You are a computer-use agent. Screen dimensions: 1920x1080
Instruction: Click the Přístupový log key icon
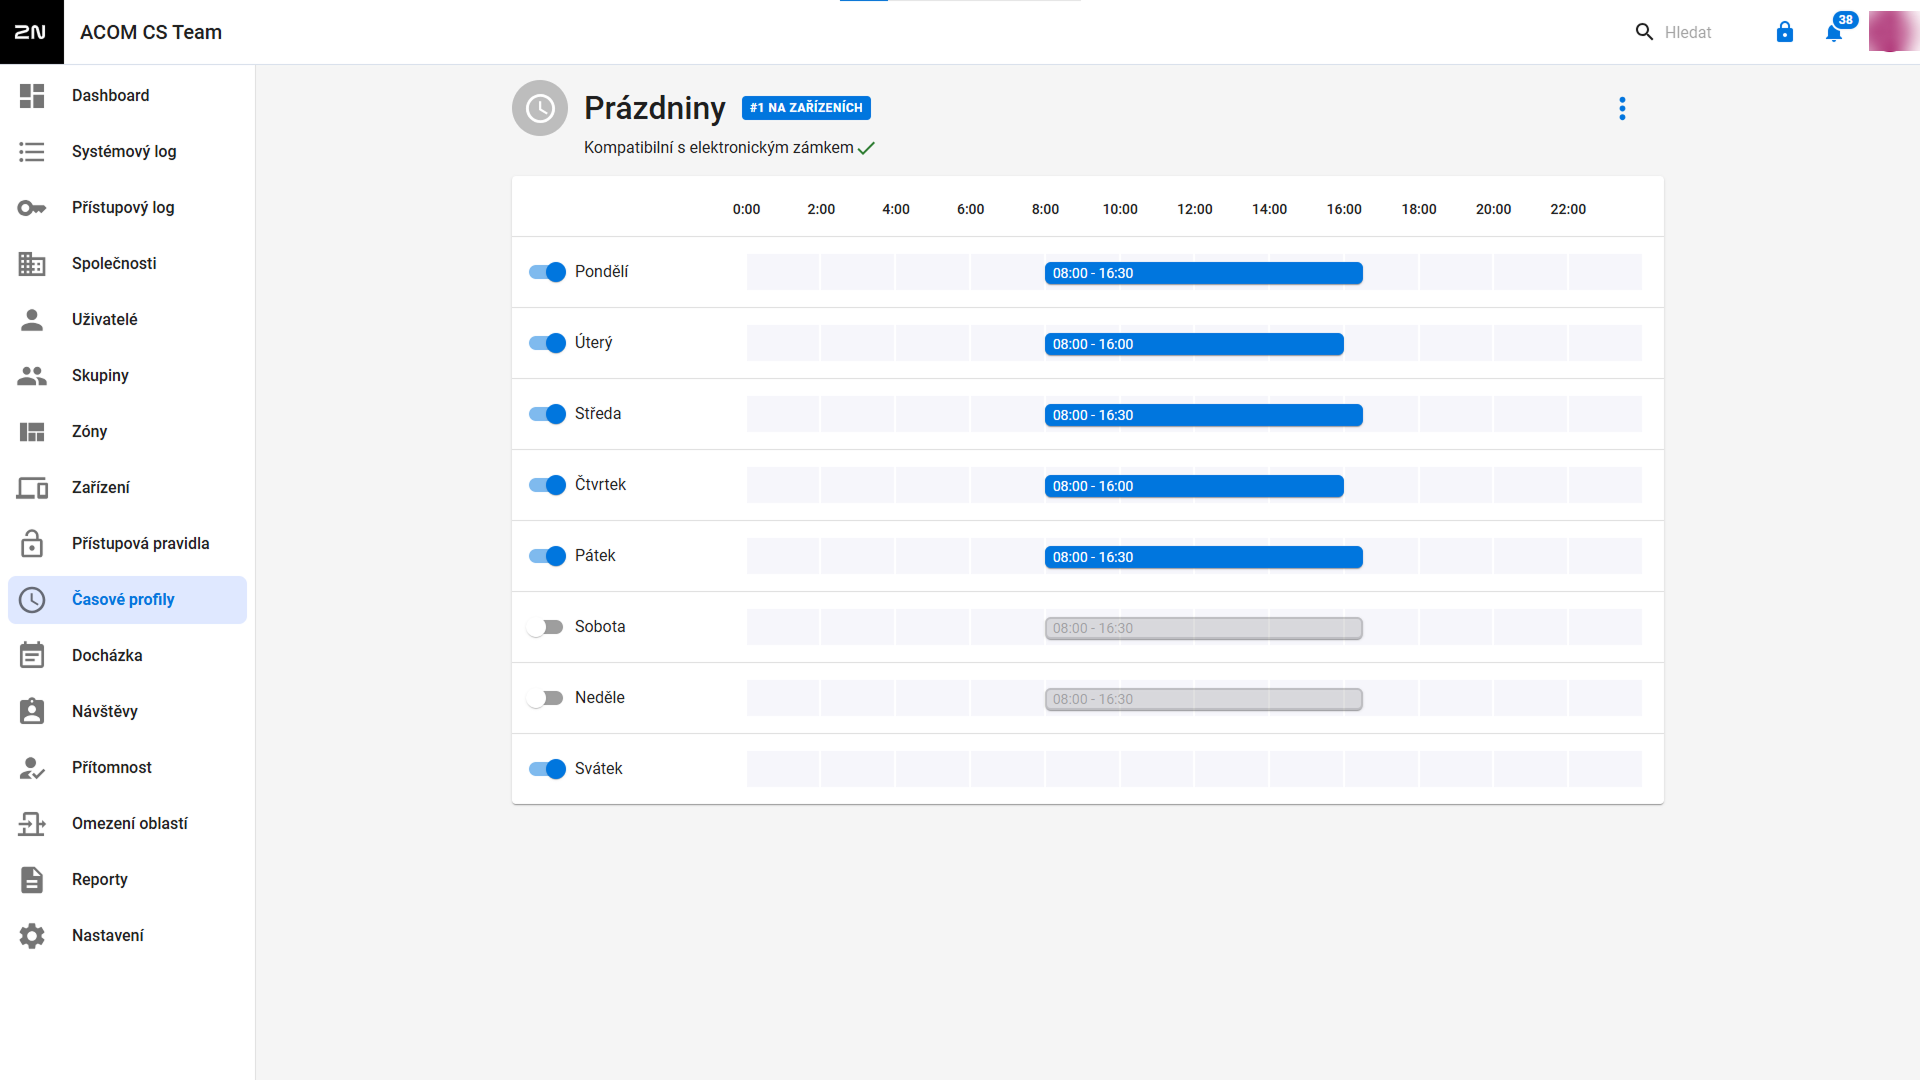(x=32, y=208)
